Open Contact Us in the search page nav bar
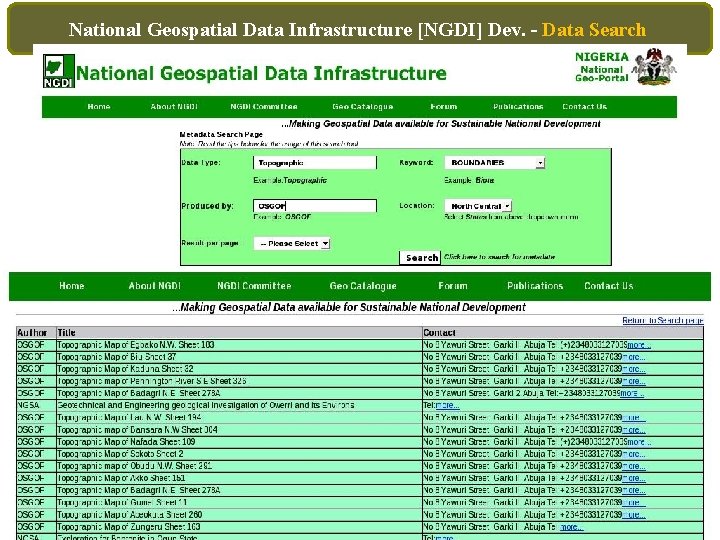Screen dimensions: 720x540 pyautogui.click(x=585, y=107)
